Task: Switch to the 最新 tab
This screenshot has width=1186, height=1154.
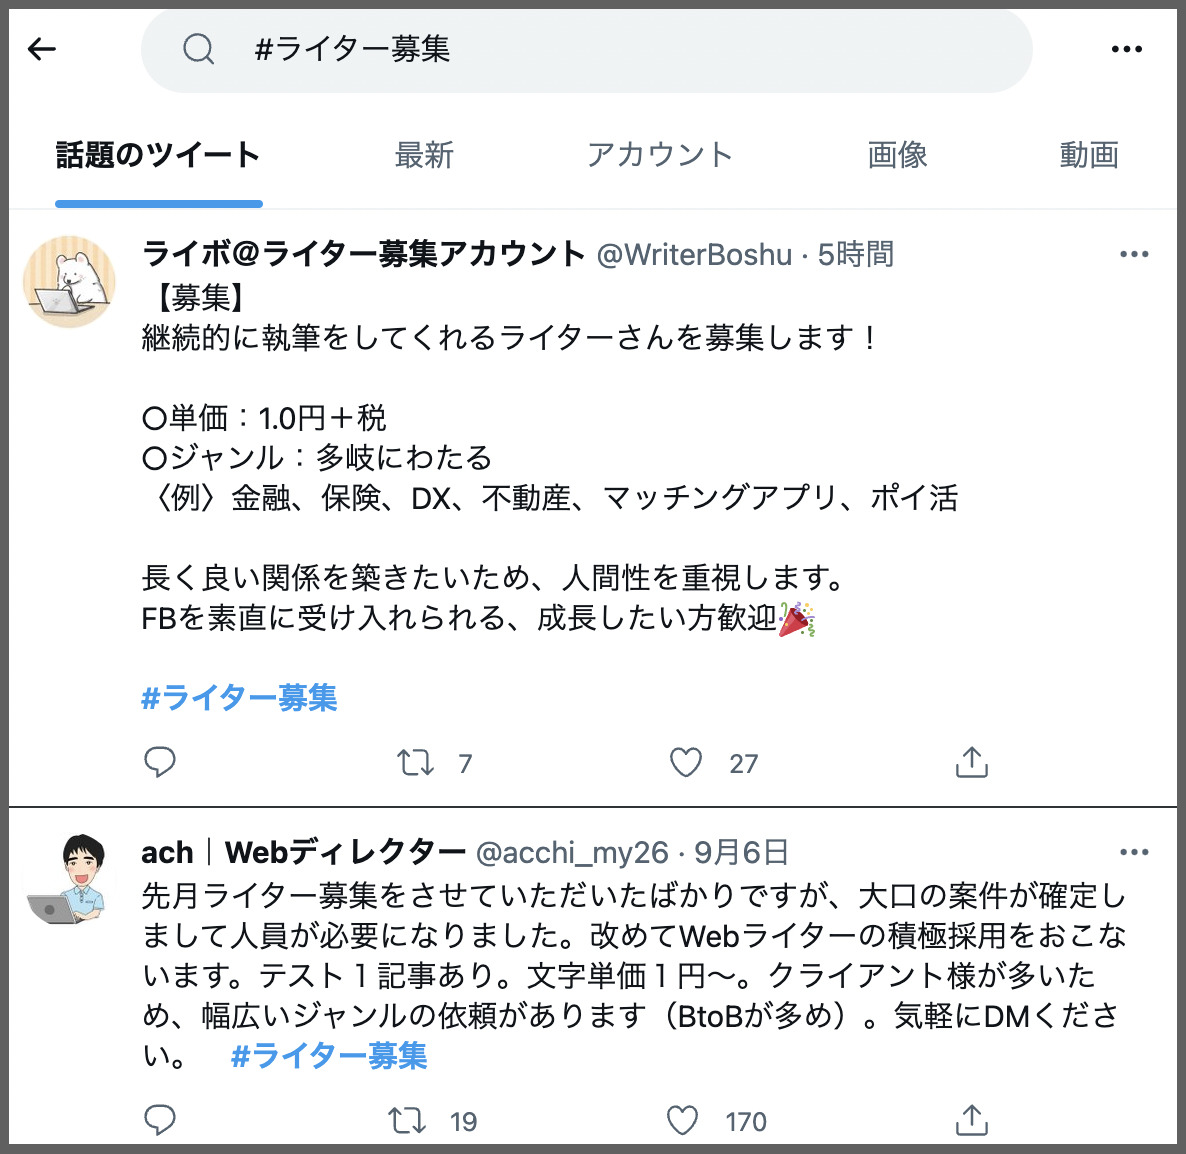Action: [424, 155]
